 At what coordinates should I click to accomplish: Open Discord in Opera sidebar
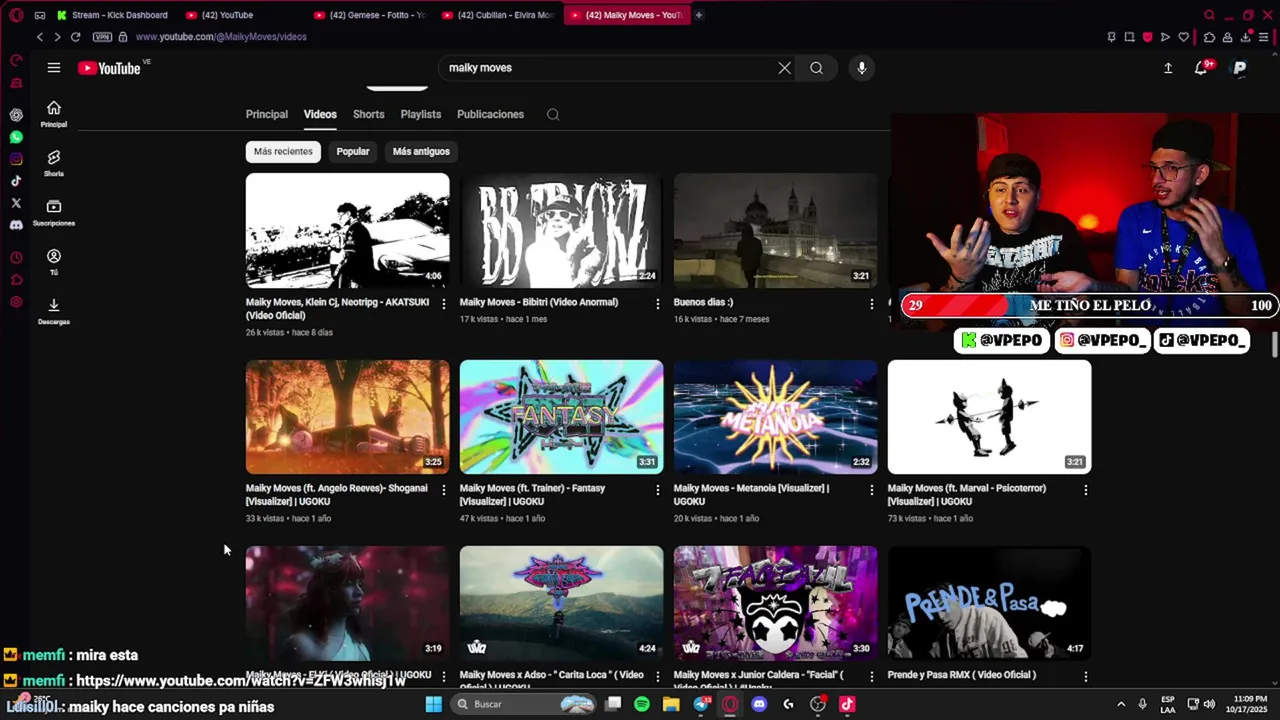16,225
